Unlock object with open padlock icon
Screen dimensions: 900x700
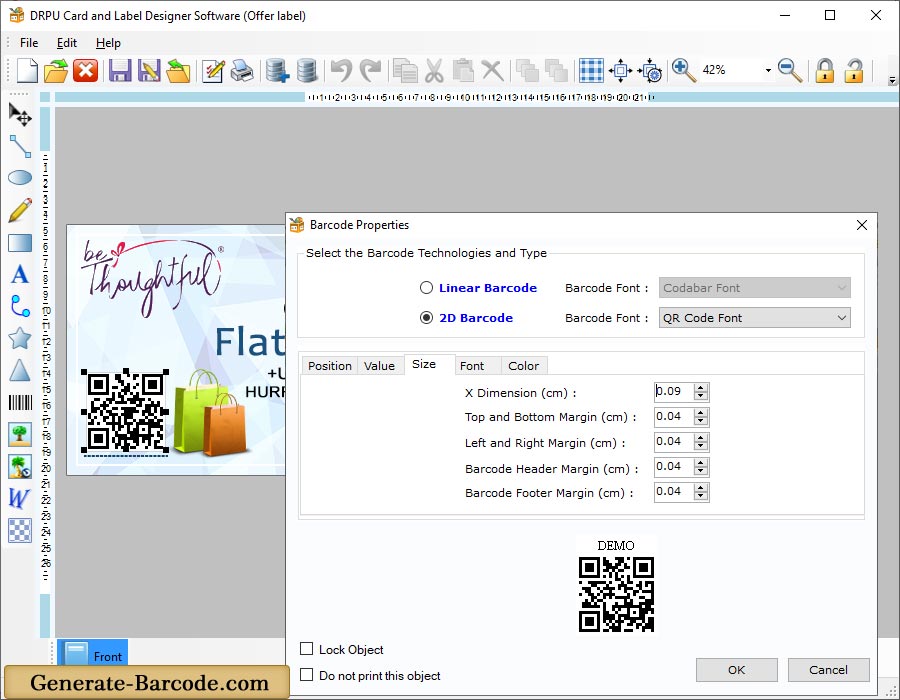854,71
